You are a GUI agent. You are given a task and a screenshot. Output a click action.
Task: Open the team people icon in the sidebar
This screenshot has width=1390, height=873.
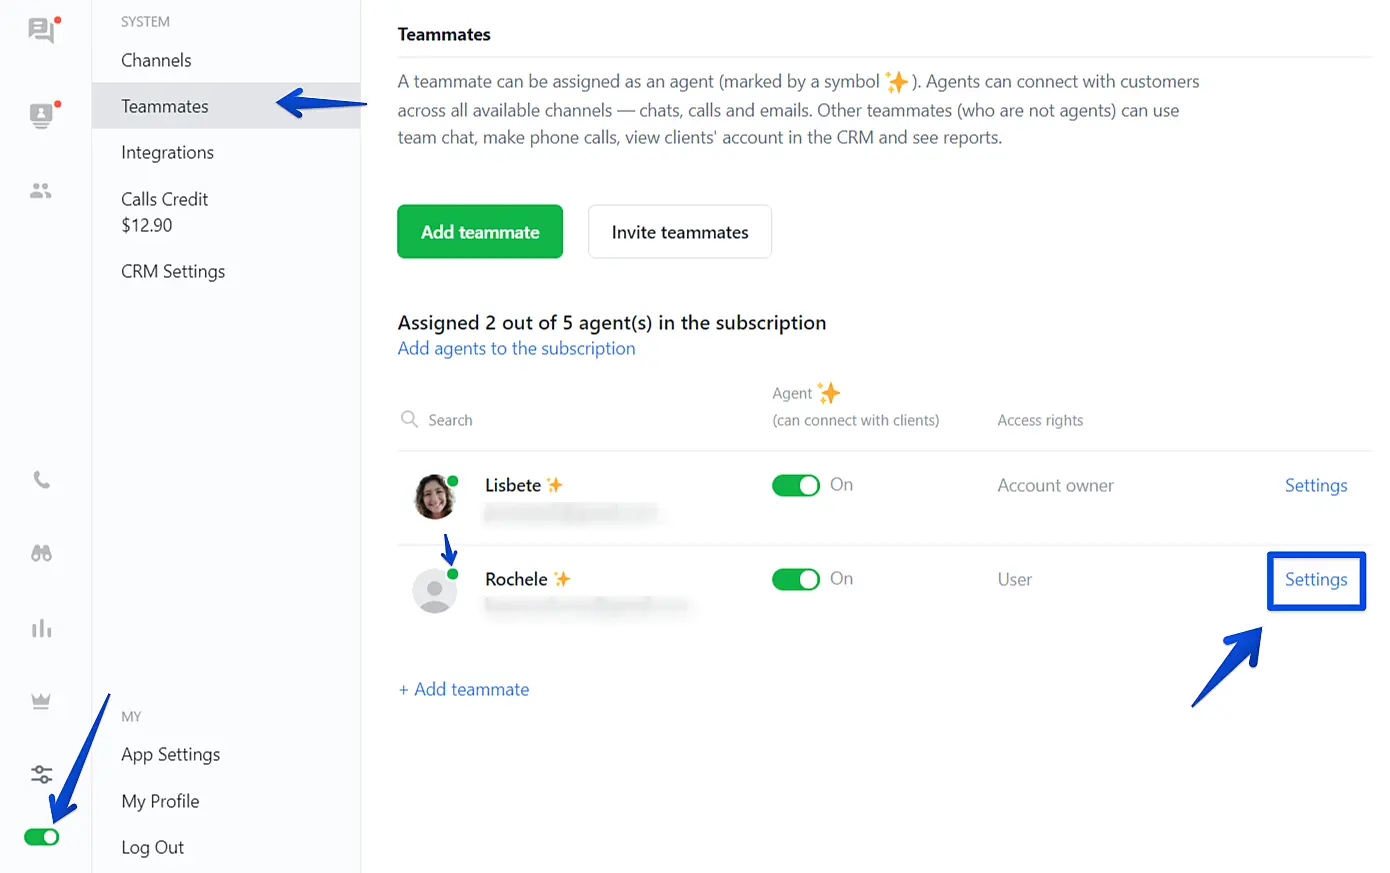pos(41,190)
